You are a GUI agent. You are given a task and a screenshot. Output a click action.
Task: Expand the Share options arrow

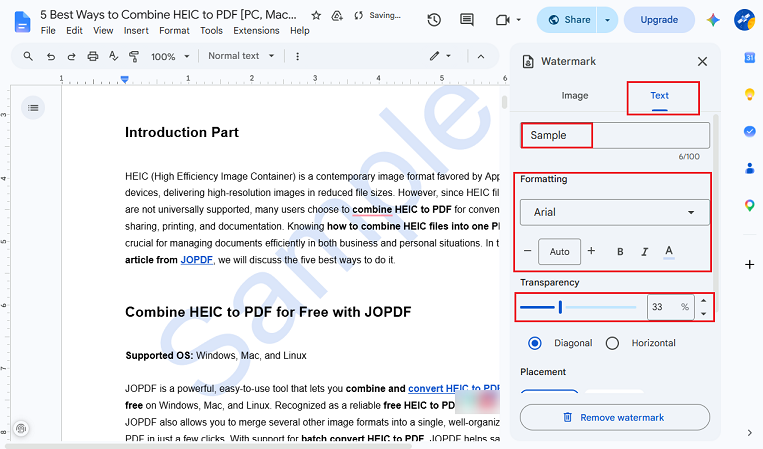click(607, 20)
